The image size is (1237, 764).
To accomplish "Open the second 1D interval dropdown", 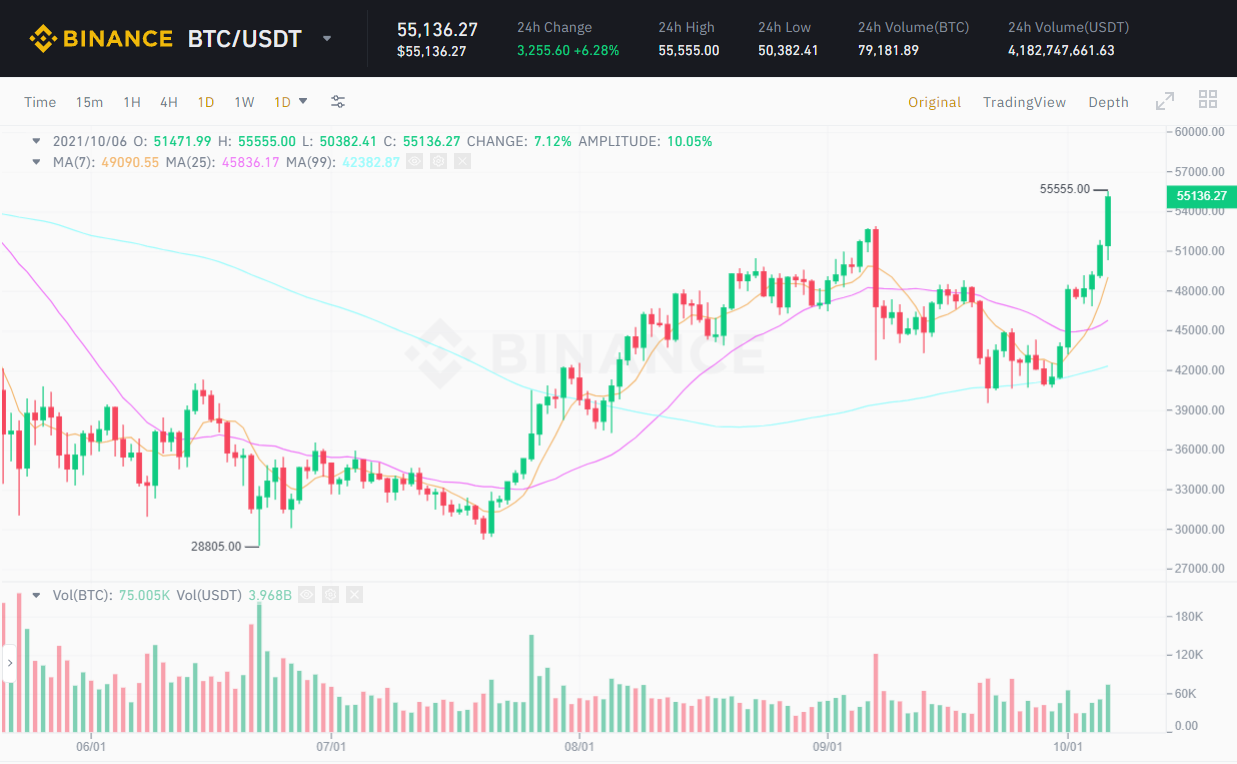I will (x=291, y=102).
